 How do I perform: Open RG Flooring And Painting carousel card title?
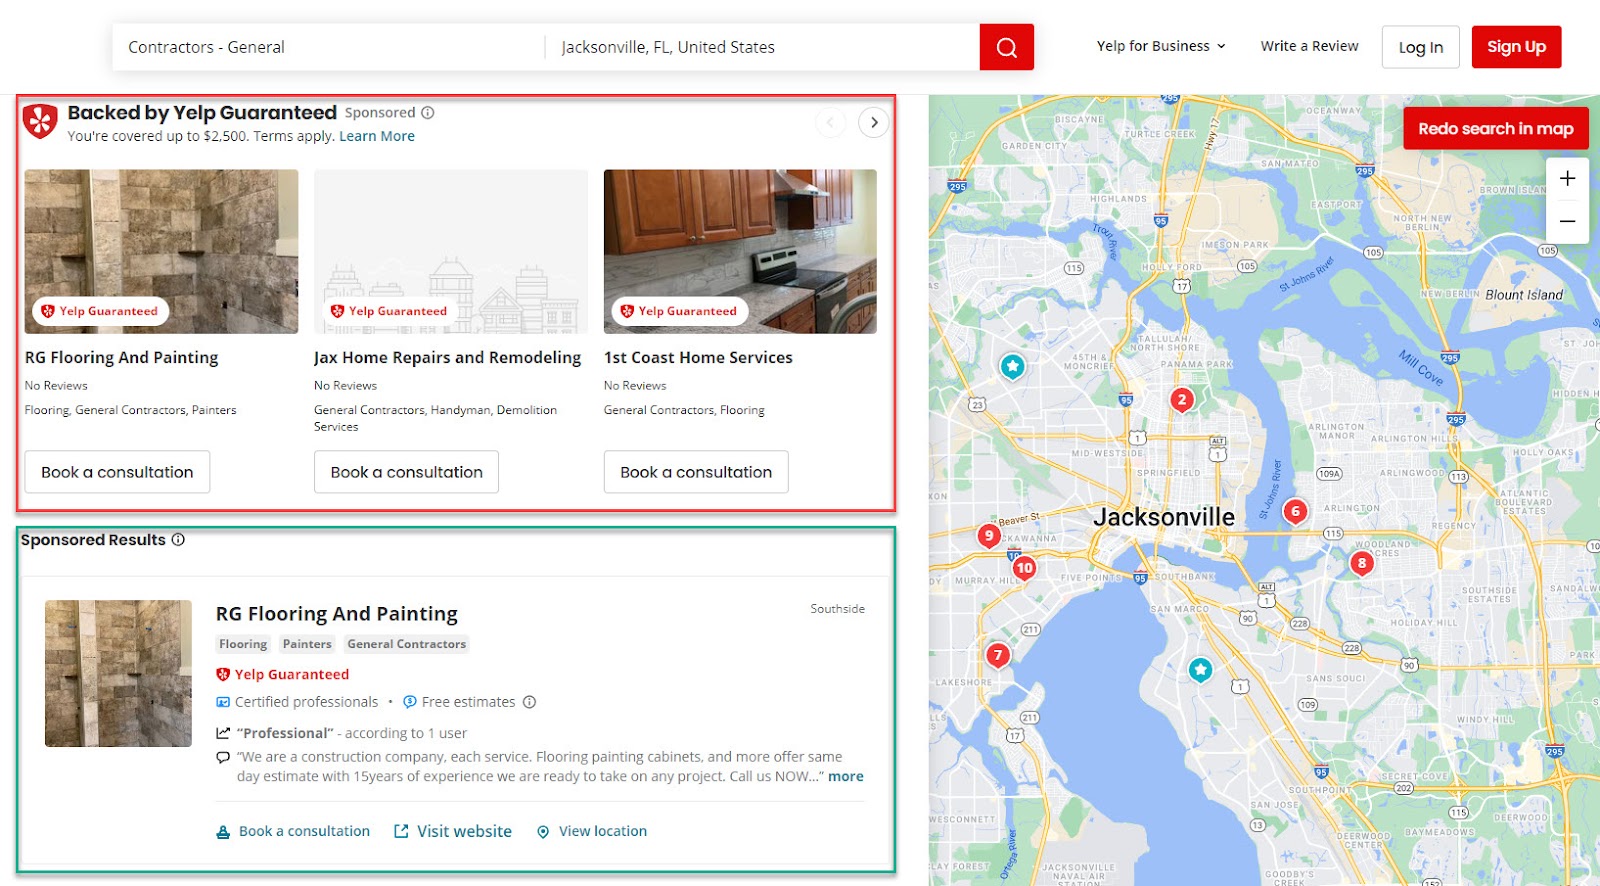[x=121, y=357]
